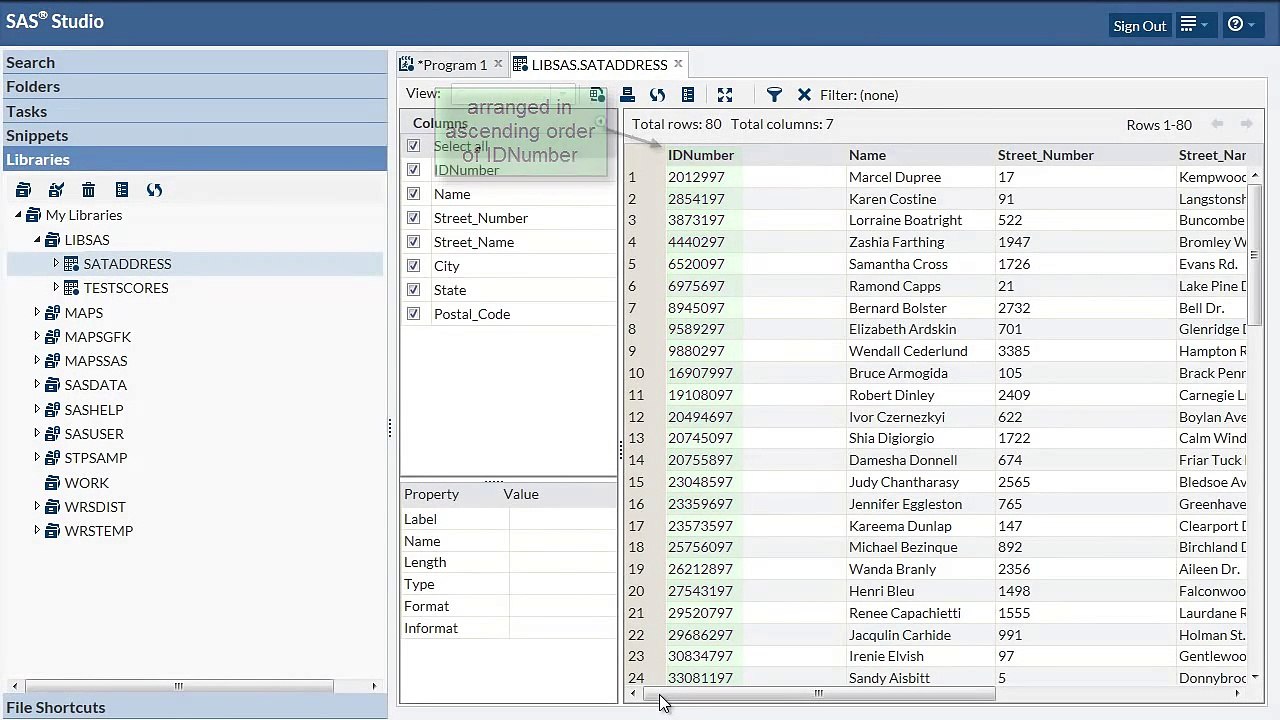Click the horizontal scrollbar of the data table
This screenshot has height=720, width=1280.
[x=819, y=693]
